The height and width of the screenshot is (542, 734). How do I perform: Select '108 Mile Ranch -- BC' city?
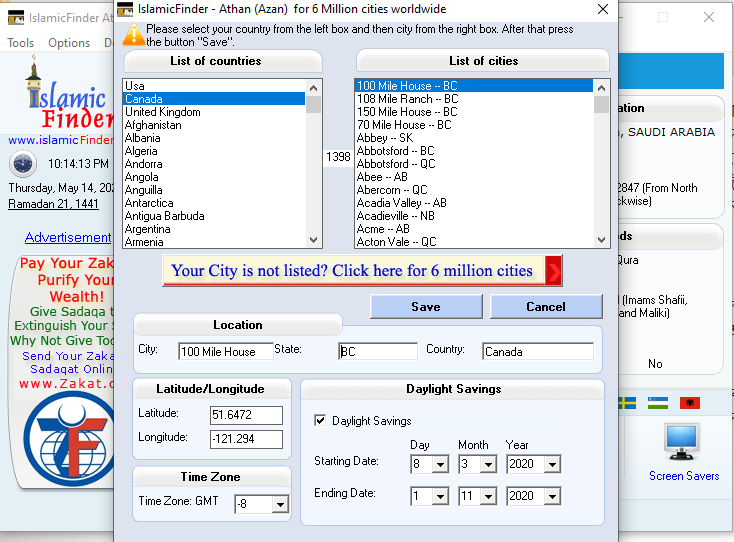pos(474,99)
